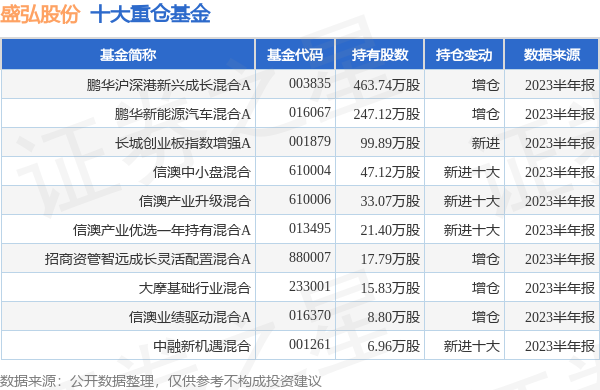Click fund code 013495
Image resolution: width=600 pixels, height=390 pixels.
(x=310, y=228)
